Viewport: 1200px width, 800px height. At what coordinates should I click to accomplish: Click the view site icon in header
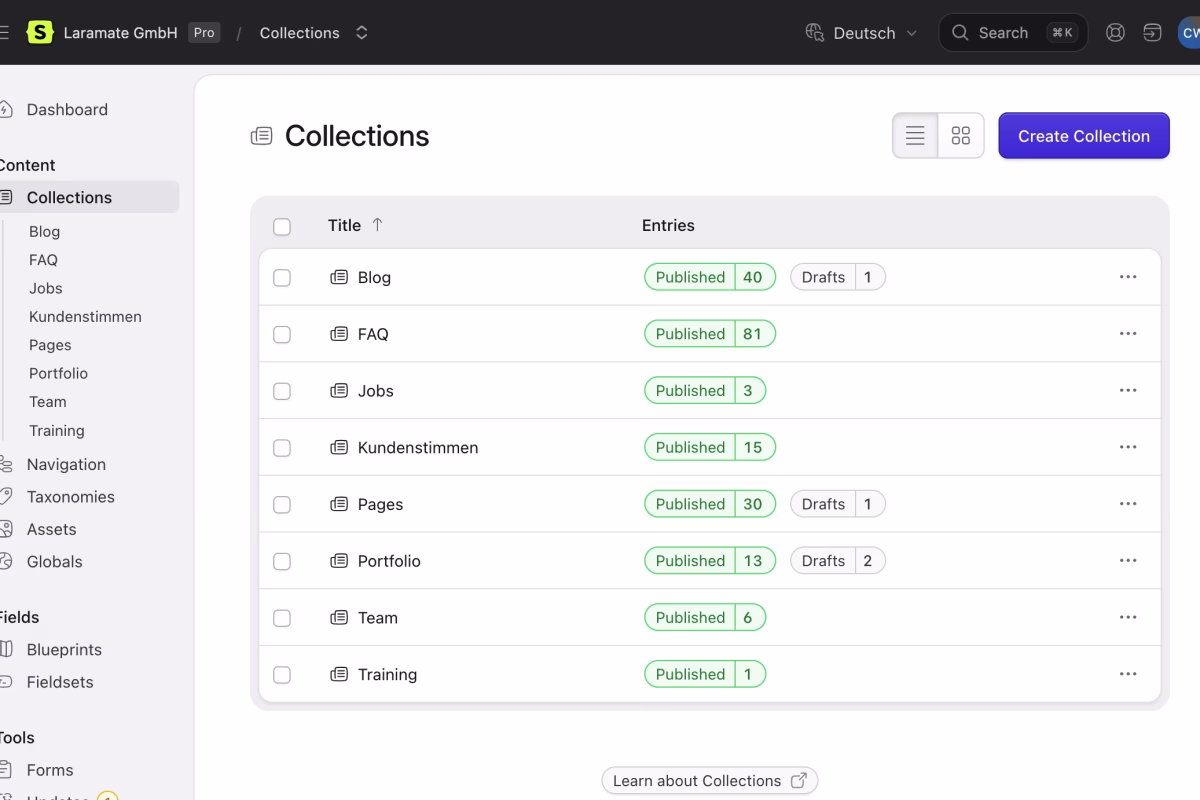click(x=1152, y=32)
